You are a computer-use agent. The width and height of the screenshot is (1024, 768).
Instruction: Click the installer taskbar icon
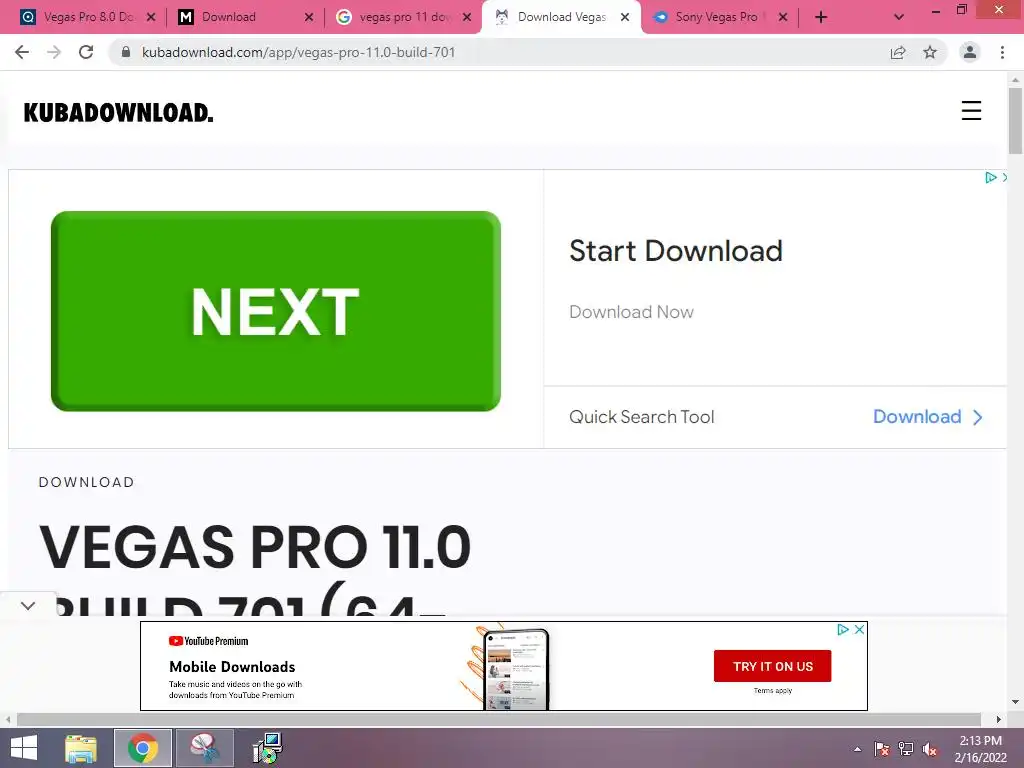pos(267,748)
